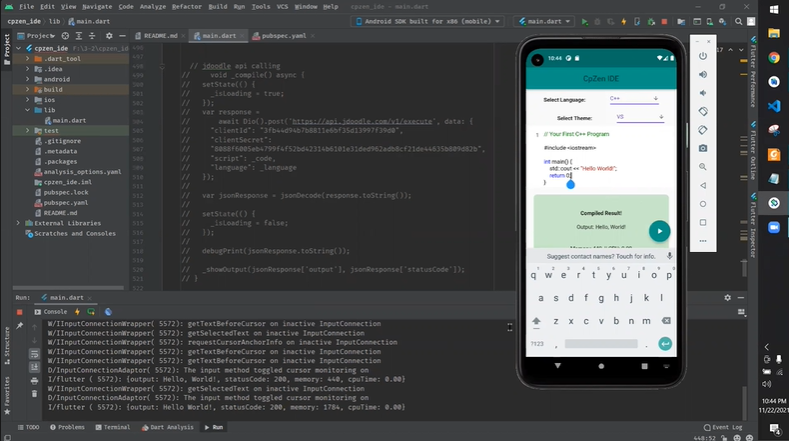Screen dimensions: 789x441
Task: Open Chrome from Windows taskbar
Action: click(x=774, y=57)
